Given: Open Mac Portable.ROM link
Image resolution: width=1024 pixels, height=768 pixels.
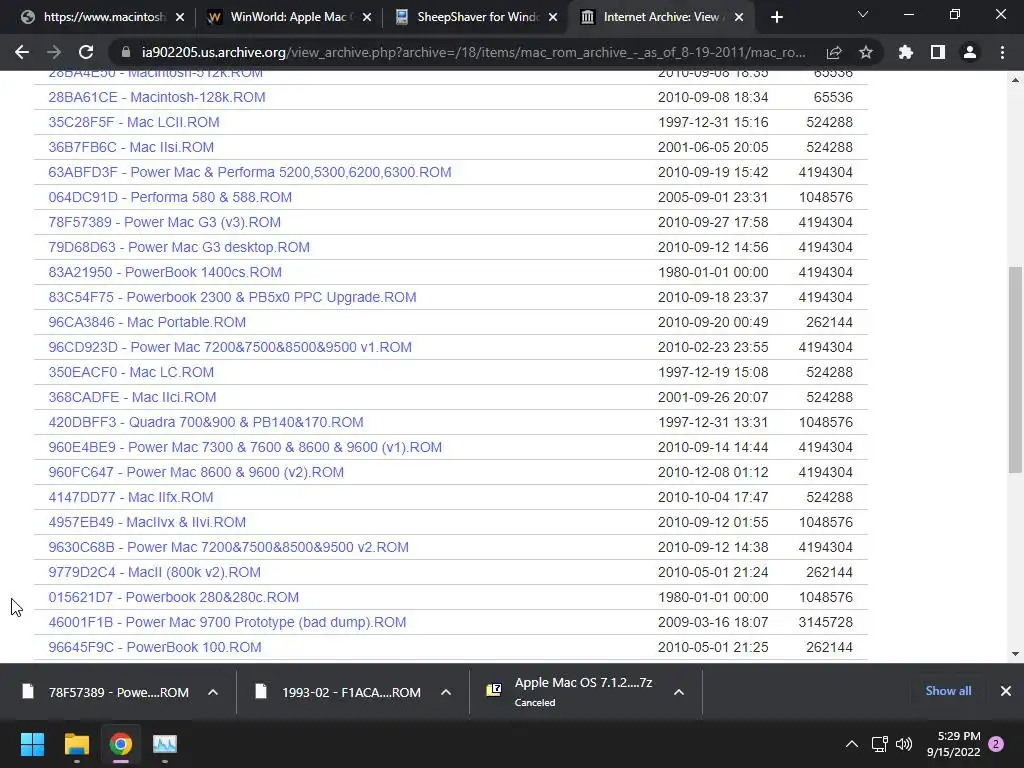Looking at the screenshot, I should [147, 322].
